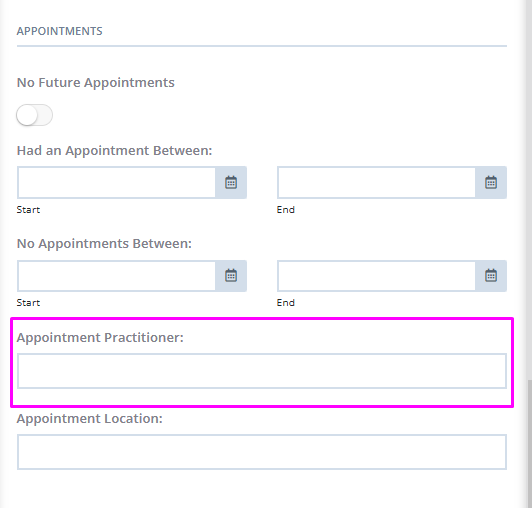Focus the No Appointments Between End field
The width and height of the screenshot is (532, 508).
click(376, 276)
